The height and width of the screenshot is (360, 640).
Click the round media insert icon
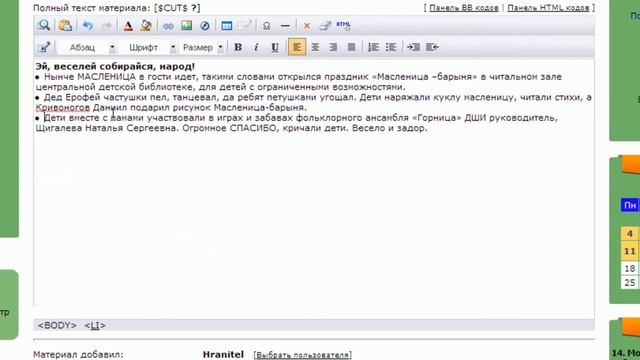pos(205,26)
